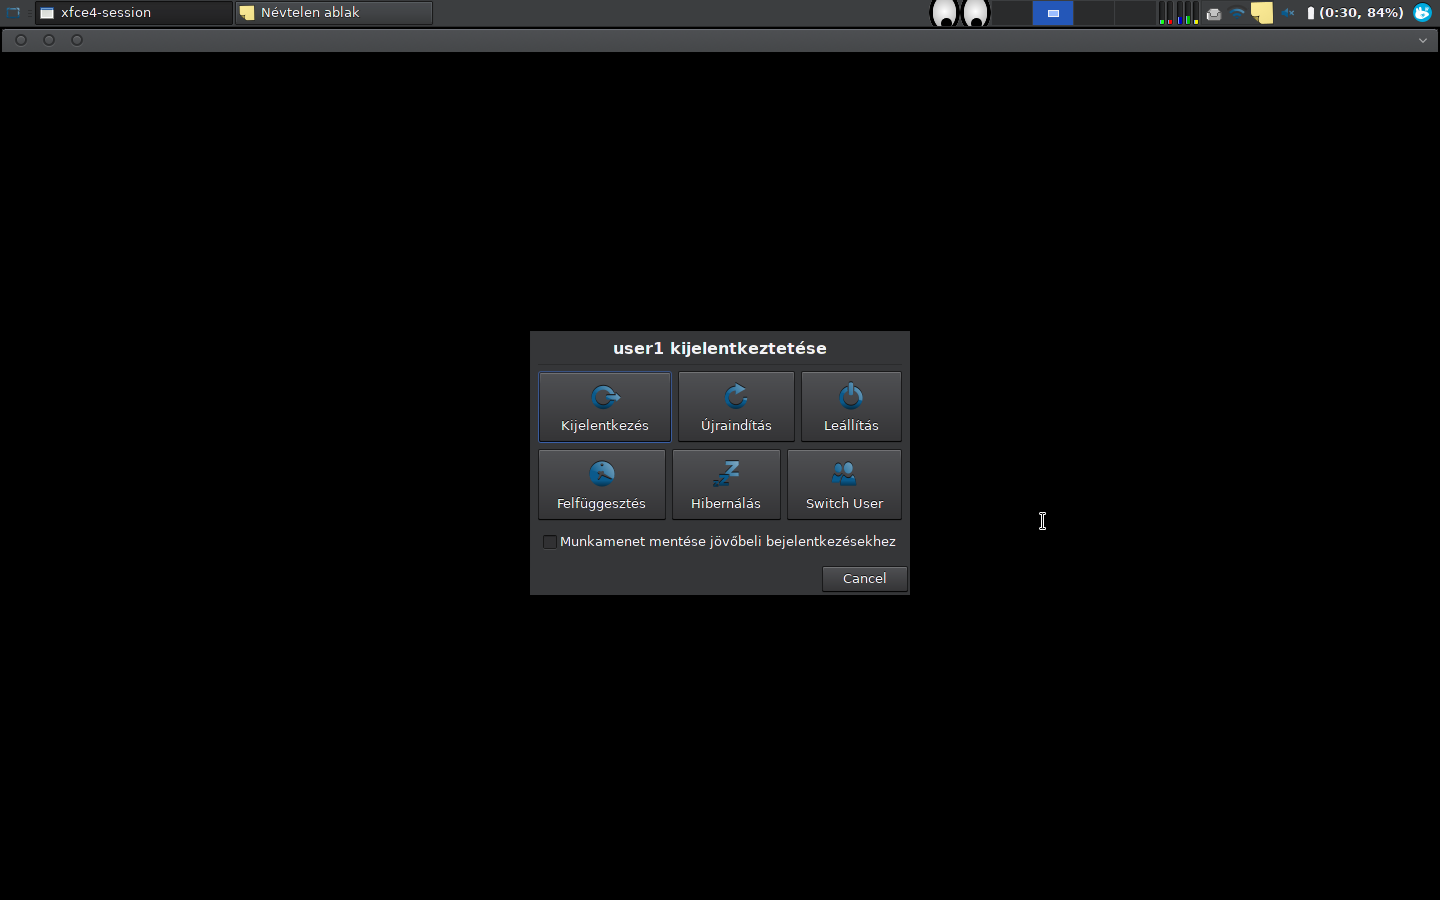This screenshot has width=1440, height=900.
Task: Expand the chevron arrow below the panel
Action: (1422, 41)
